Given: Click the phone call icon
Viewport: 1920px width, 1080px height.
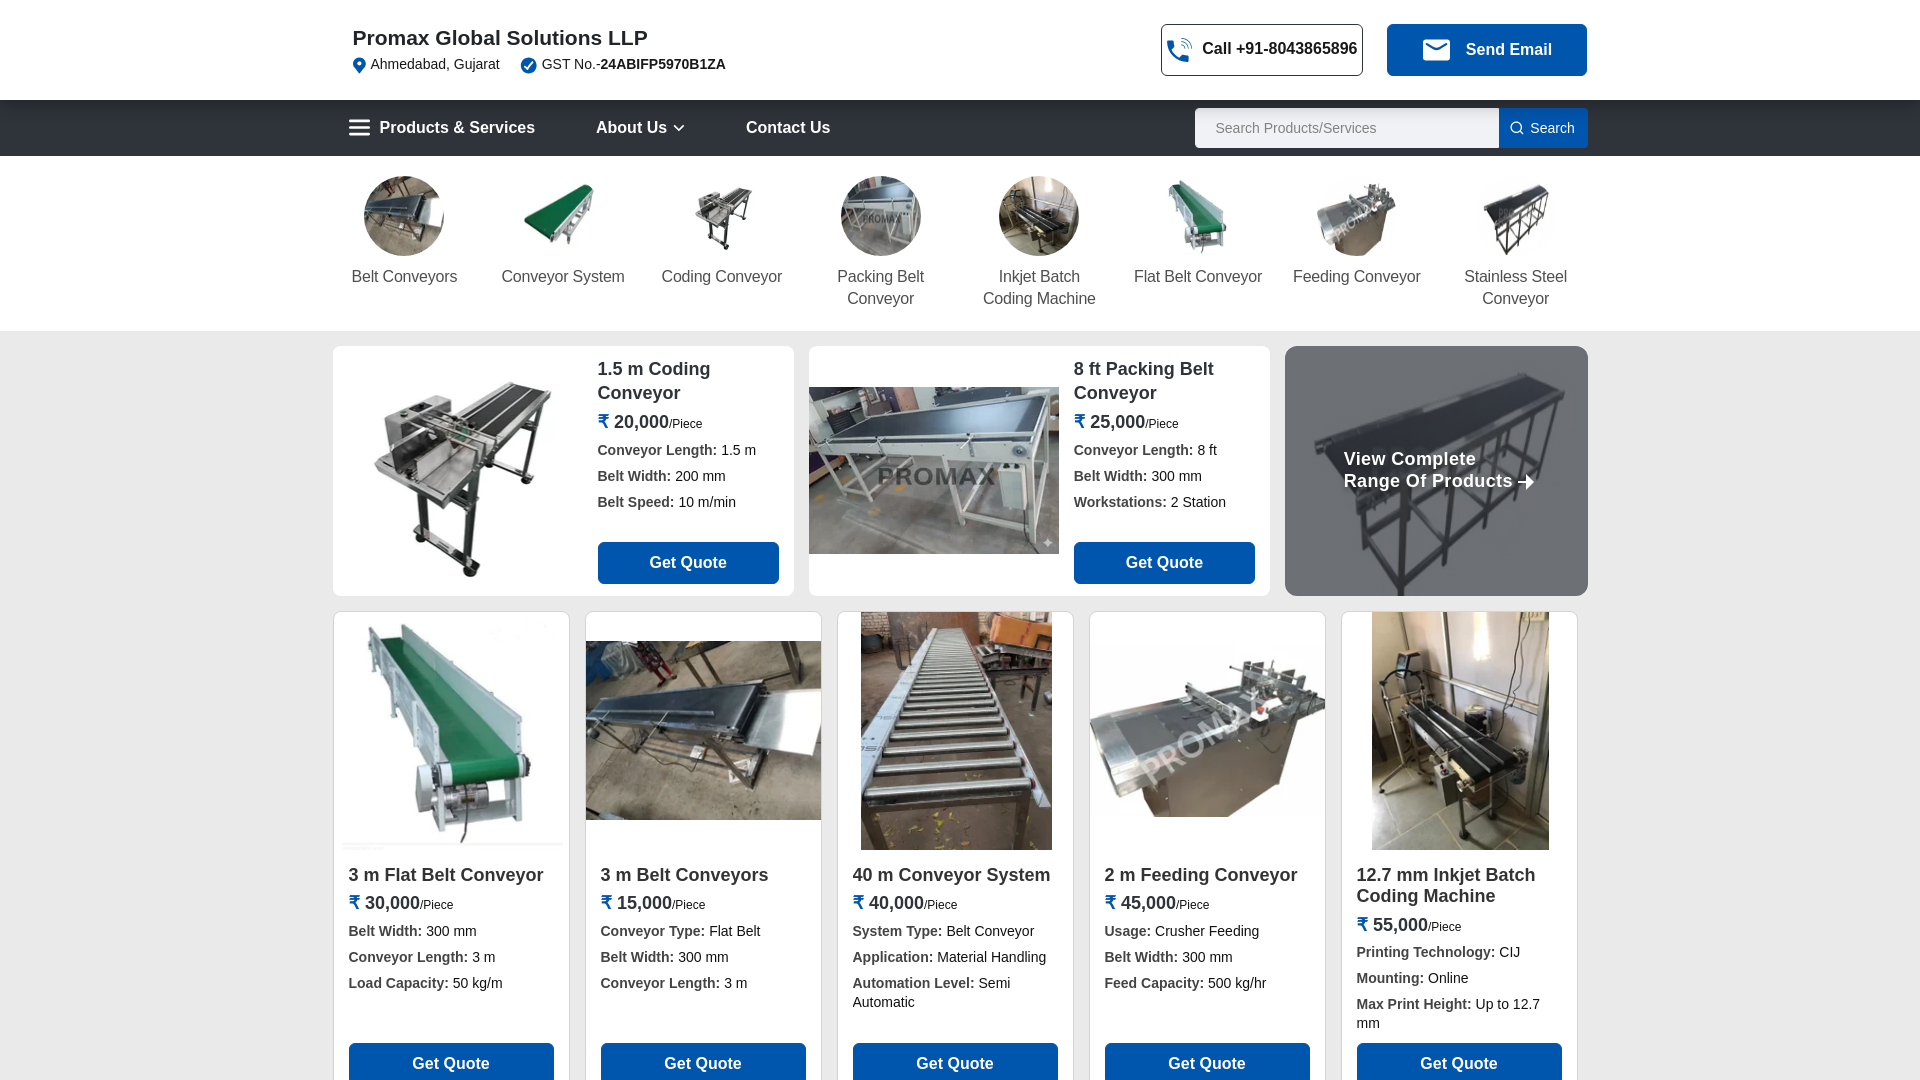Looking at the screenshot, I should (x=1179, y=50).
